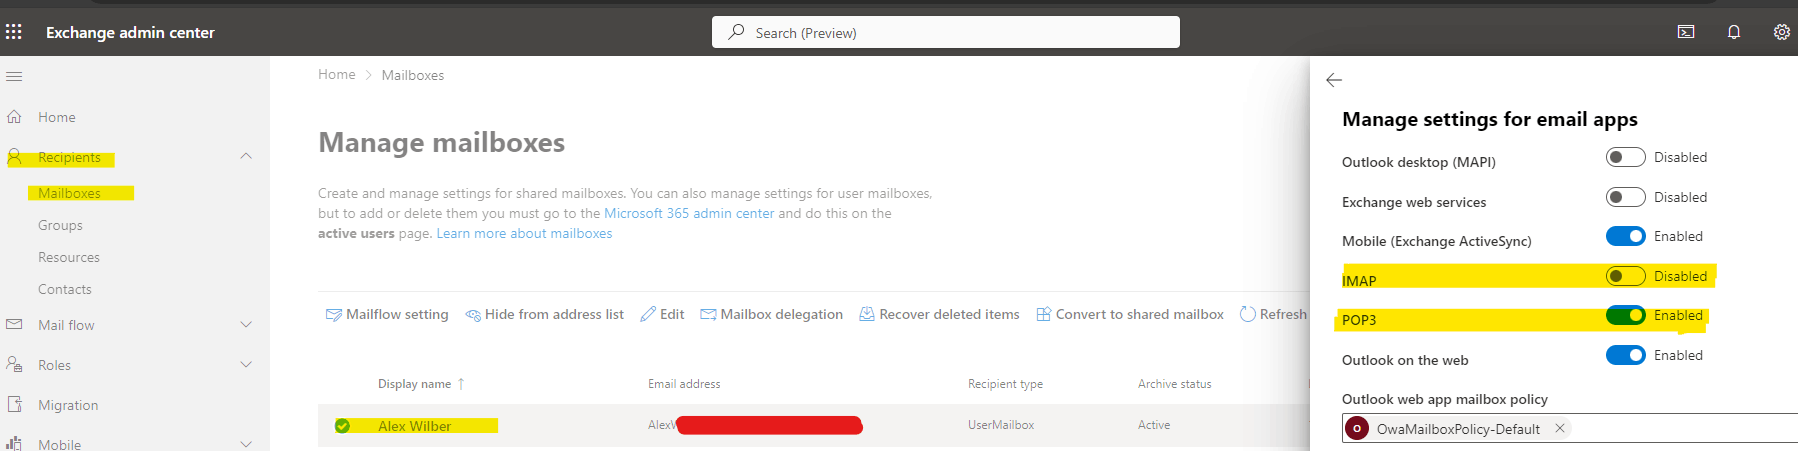This screenshot has height=451, width=1798.
Task: Click Mailflow setting toolbar button
Action: (x=387, y=314)
